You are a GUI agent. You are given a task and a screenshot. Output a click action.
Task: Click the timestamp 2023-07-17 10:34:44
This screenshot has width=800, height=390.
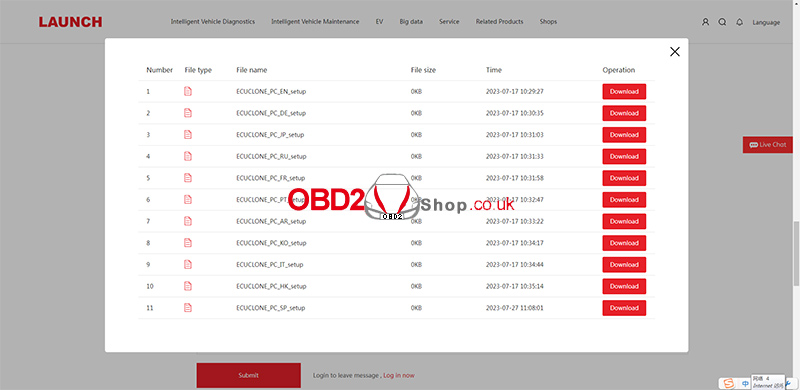tap(515, 264)
